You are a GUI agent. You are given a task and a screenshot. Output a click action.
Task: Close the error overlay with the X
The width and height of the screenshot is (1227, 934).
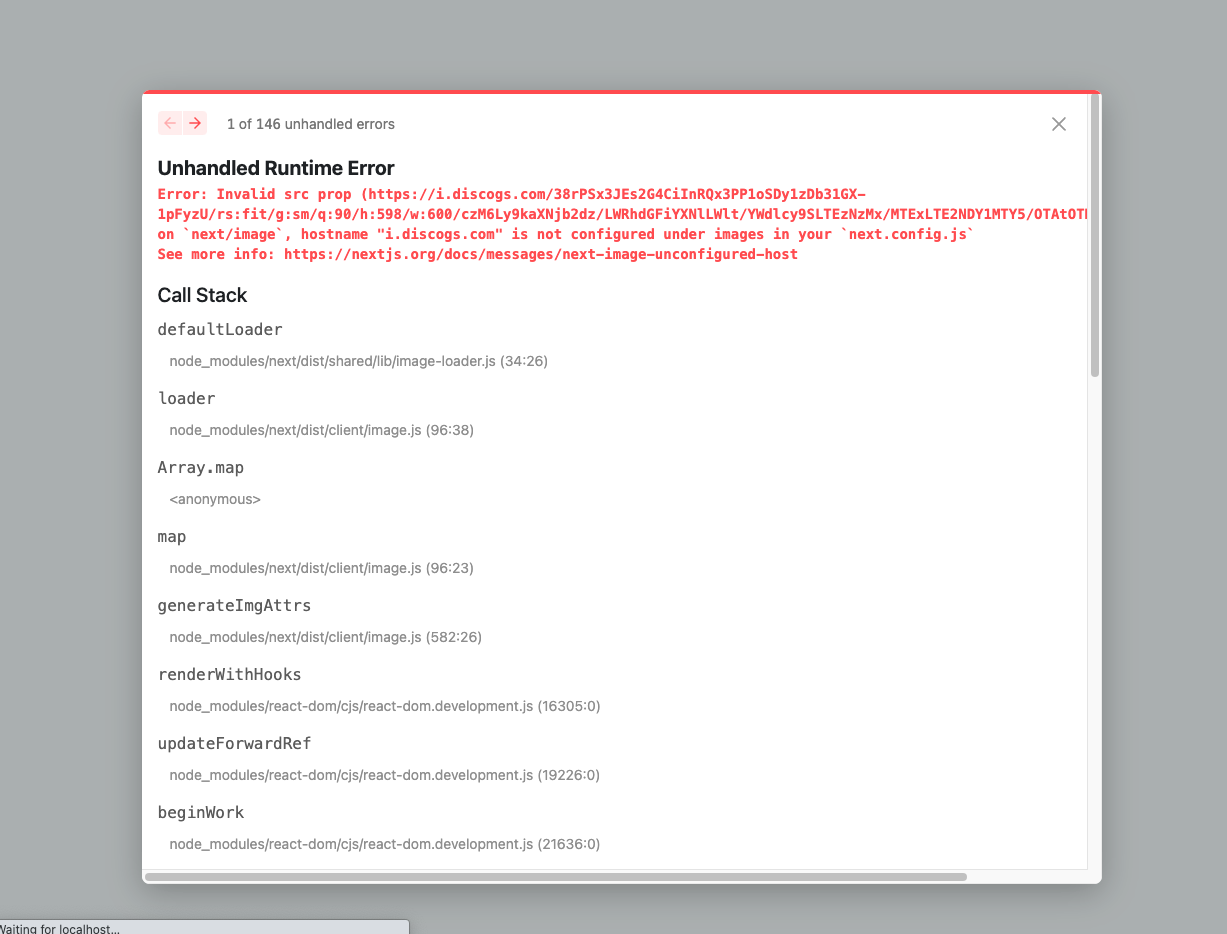coord(1059,124)
